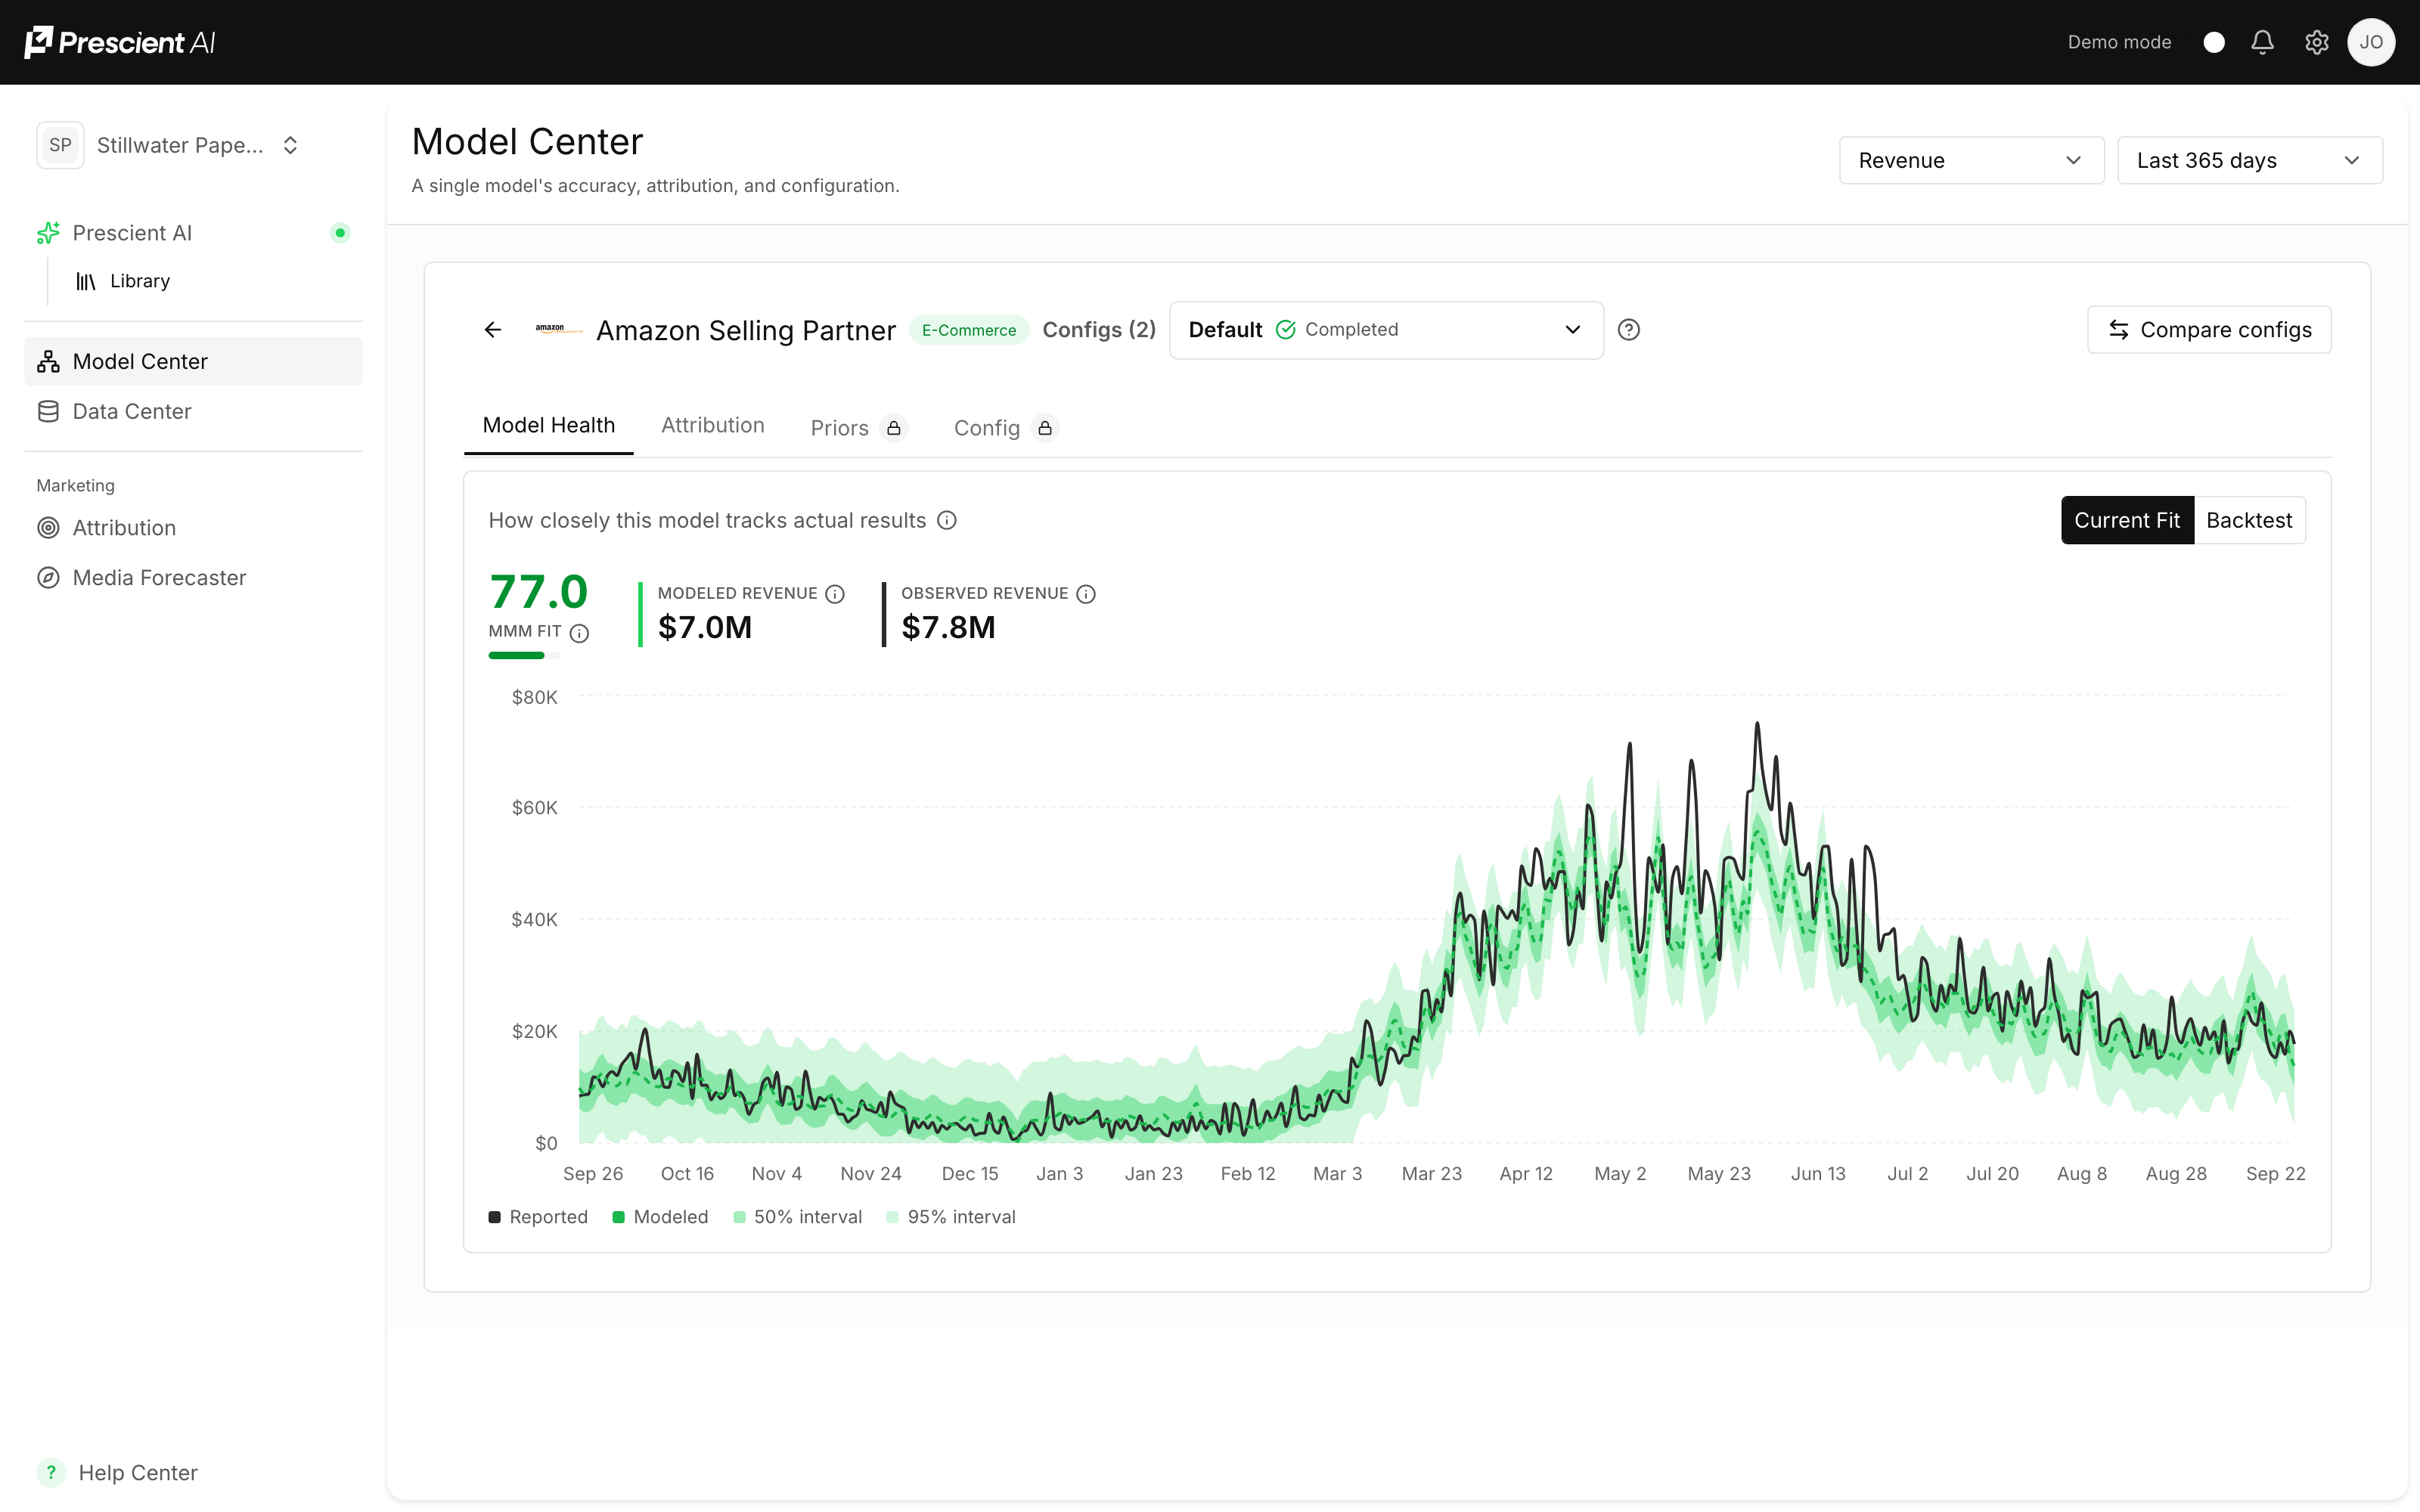
Task: Open Prescient AI in the sidebar
Action: [x=193, y=233]
